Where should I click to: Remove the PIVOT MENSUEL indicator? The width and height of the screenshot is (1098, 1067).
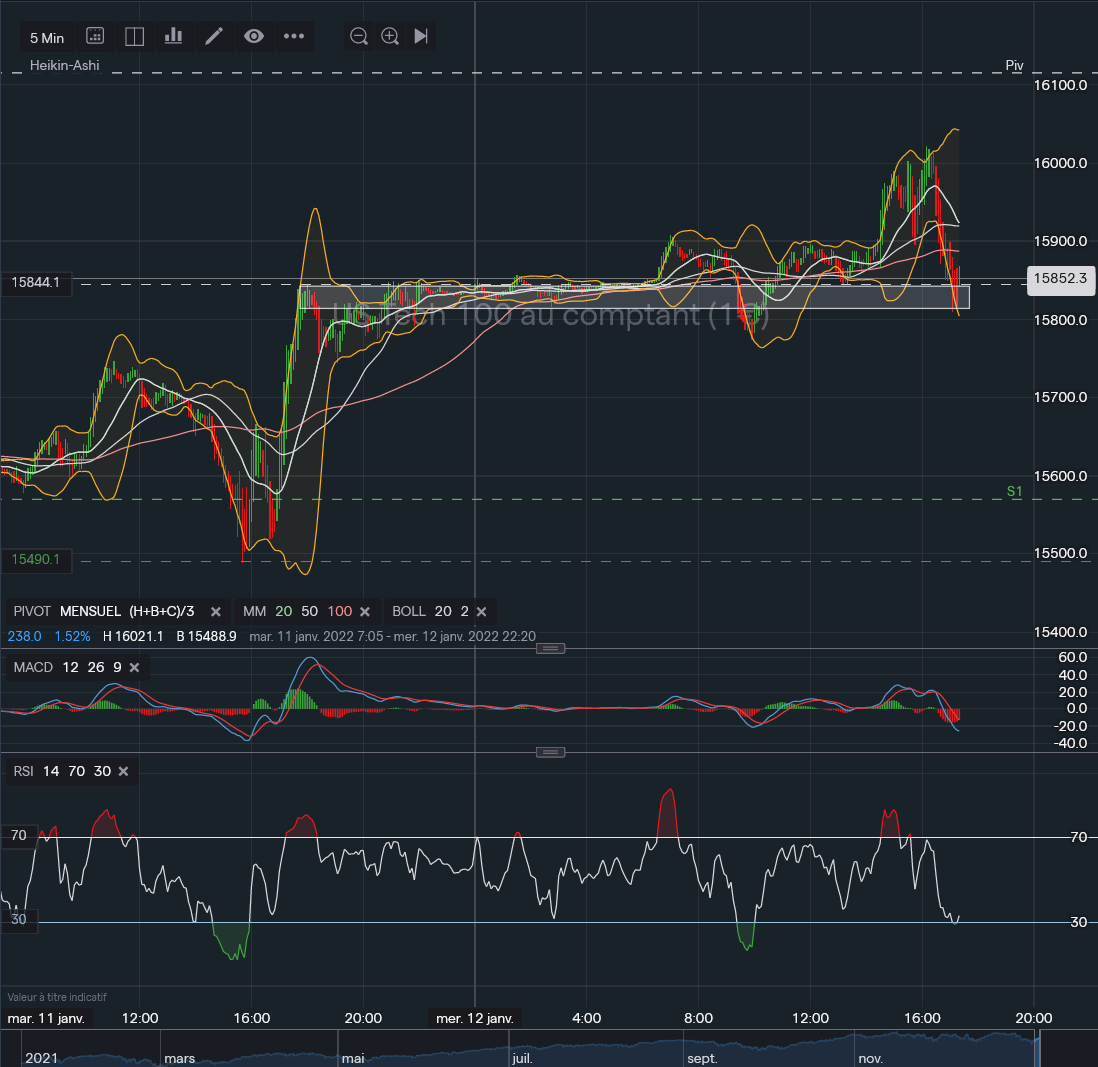tap(216, 612)
